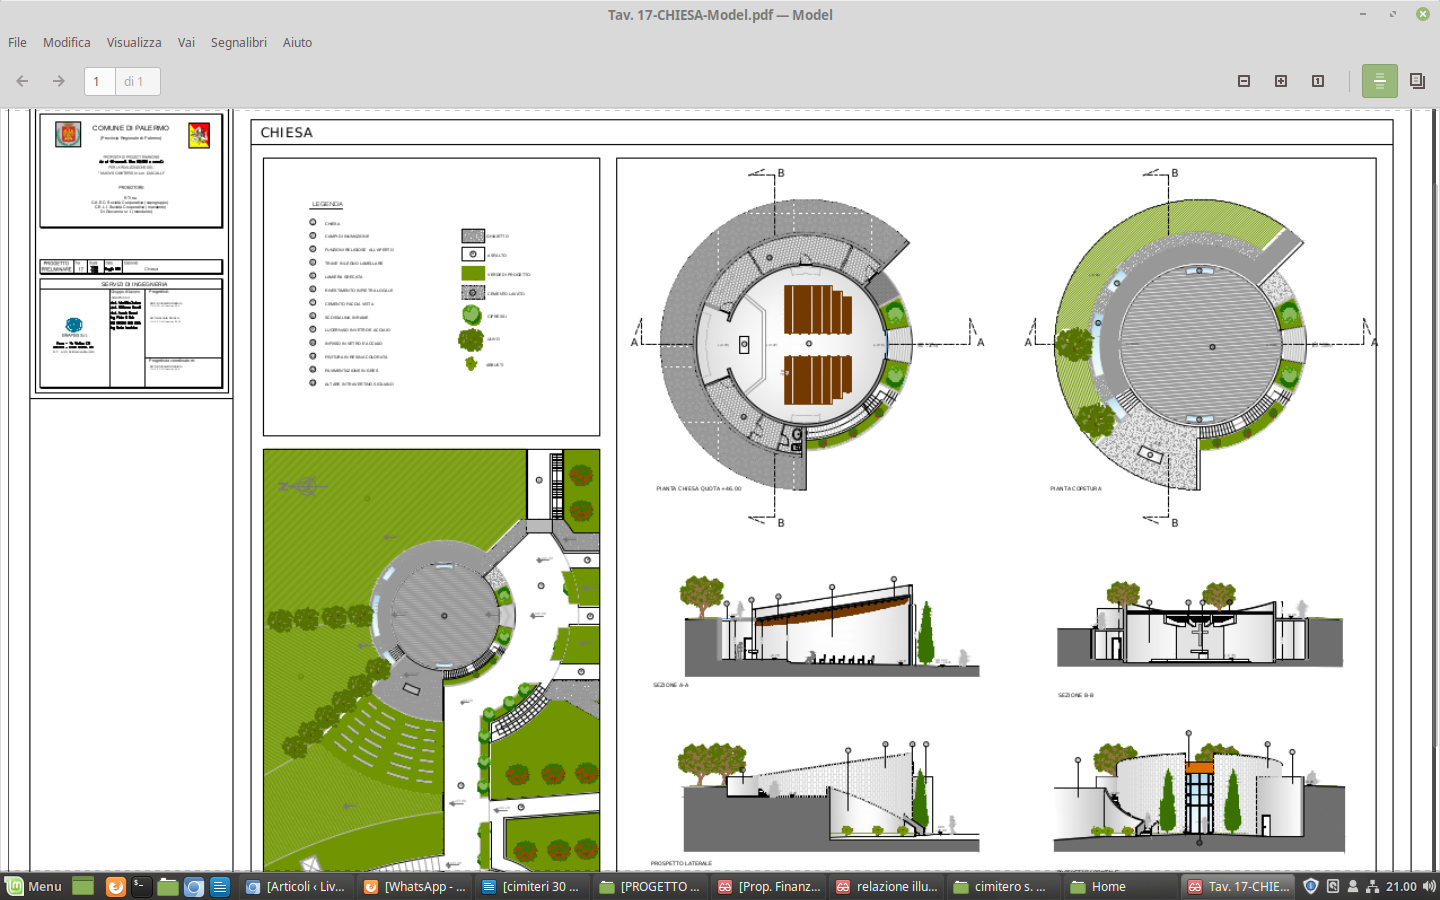The image size is (1440, 900).
Task: Click the volume icon in system tray
Action: tap(1429, 886)
